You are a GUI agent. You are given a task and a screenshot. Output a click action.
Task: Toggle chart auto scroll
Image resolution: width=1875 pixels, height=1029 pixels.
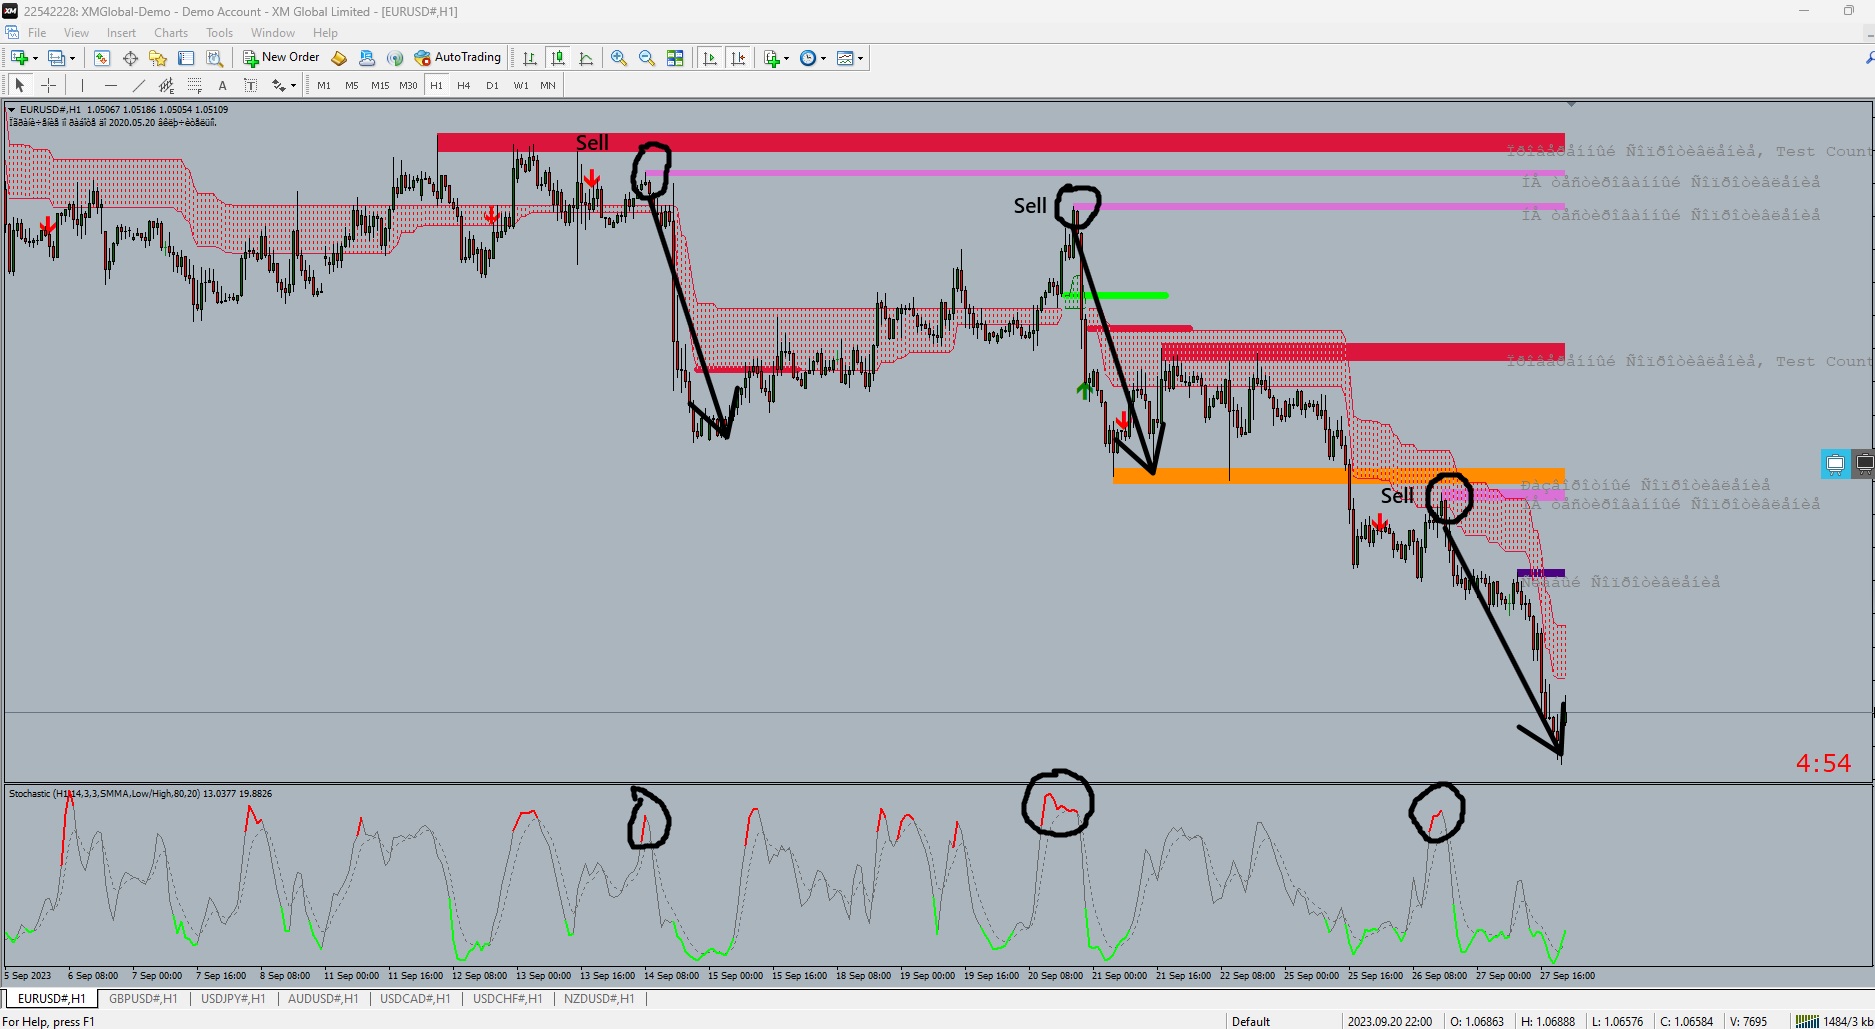(x=710, y=58)
